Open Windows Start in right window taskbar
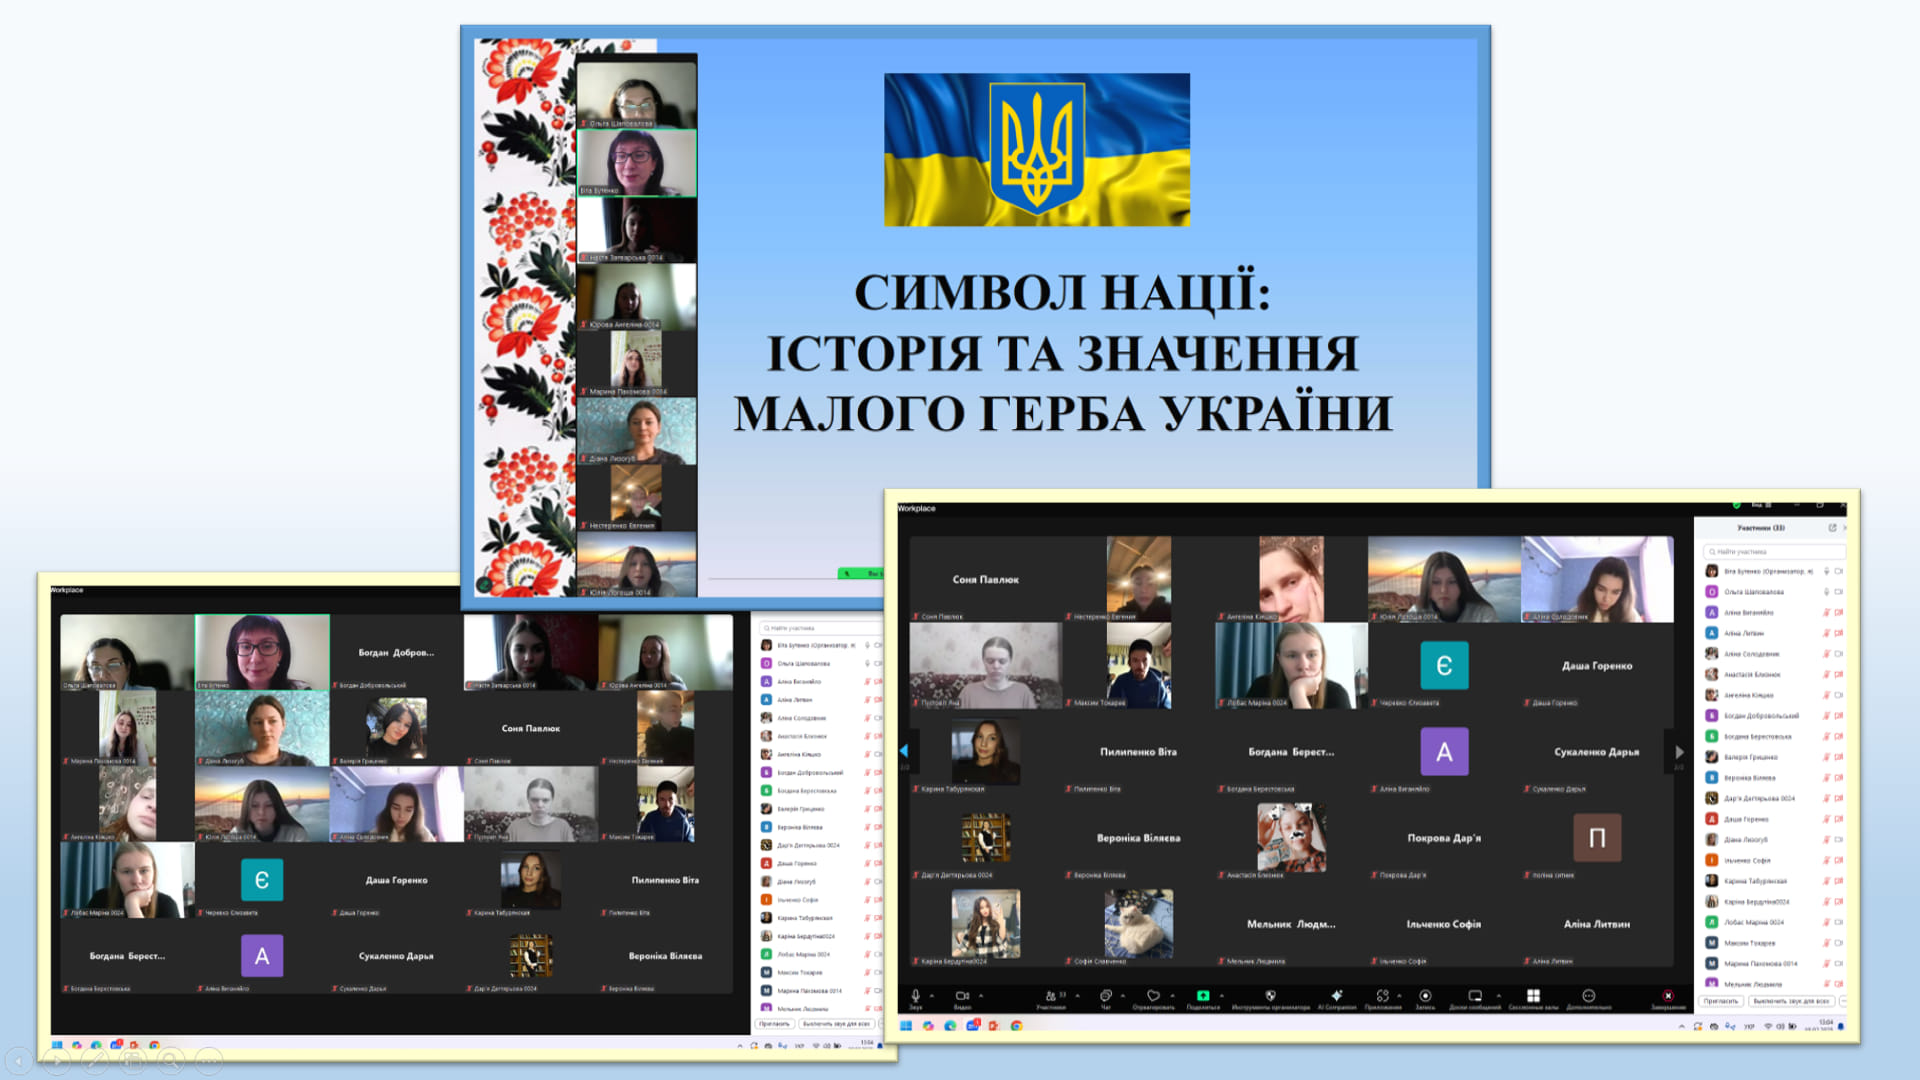 (906, 1026)
